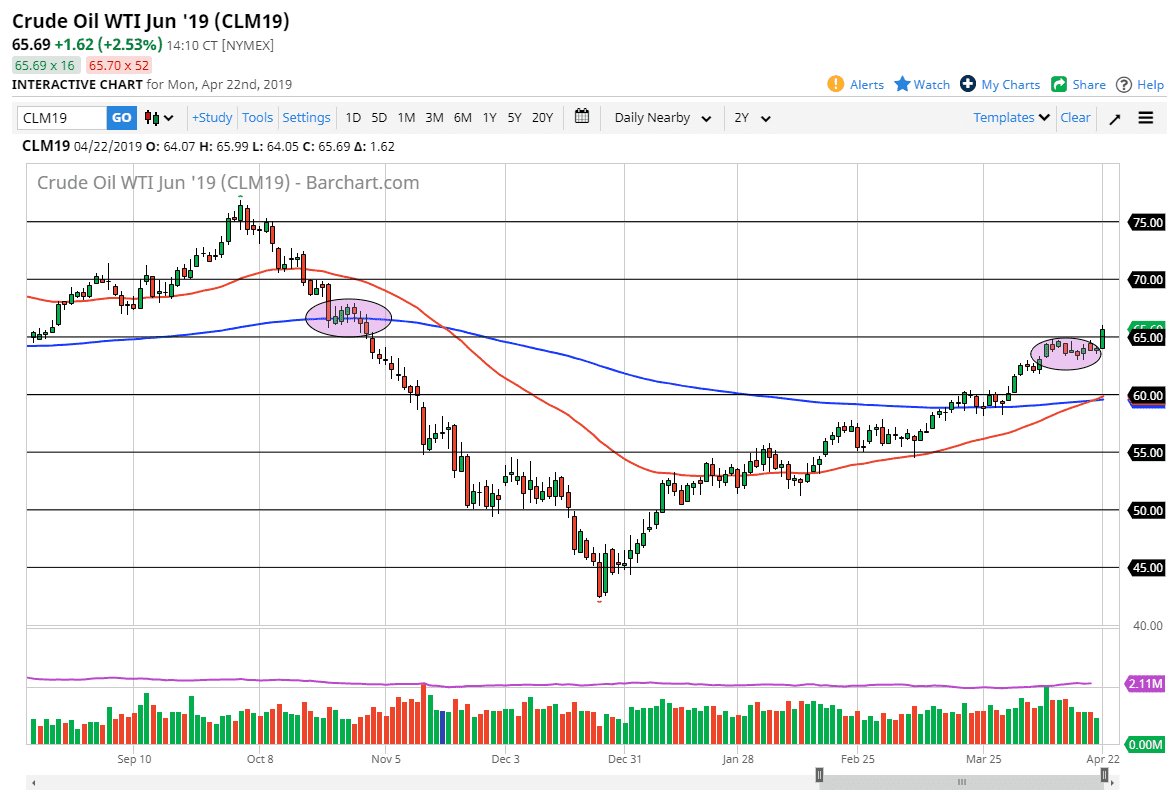
Task: Click the Alerts bell icon
Action: [x=836, y=84]
